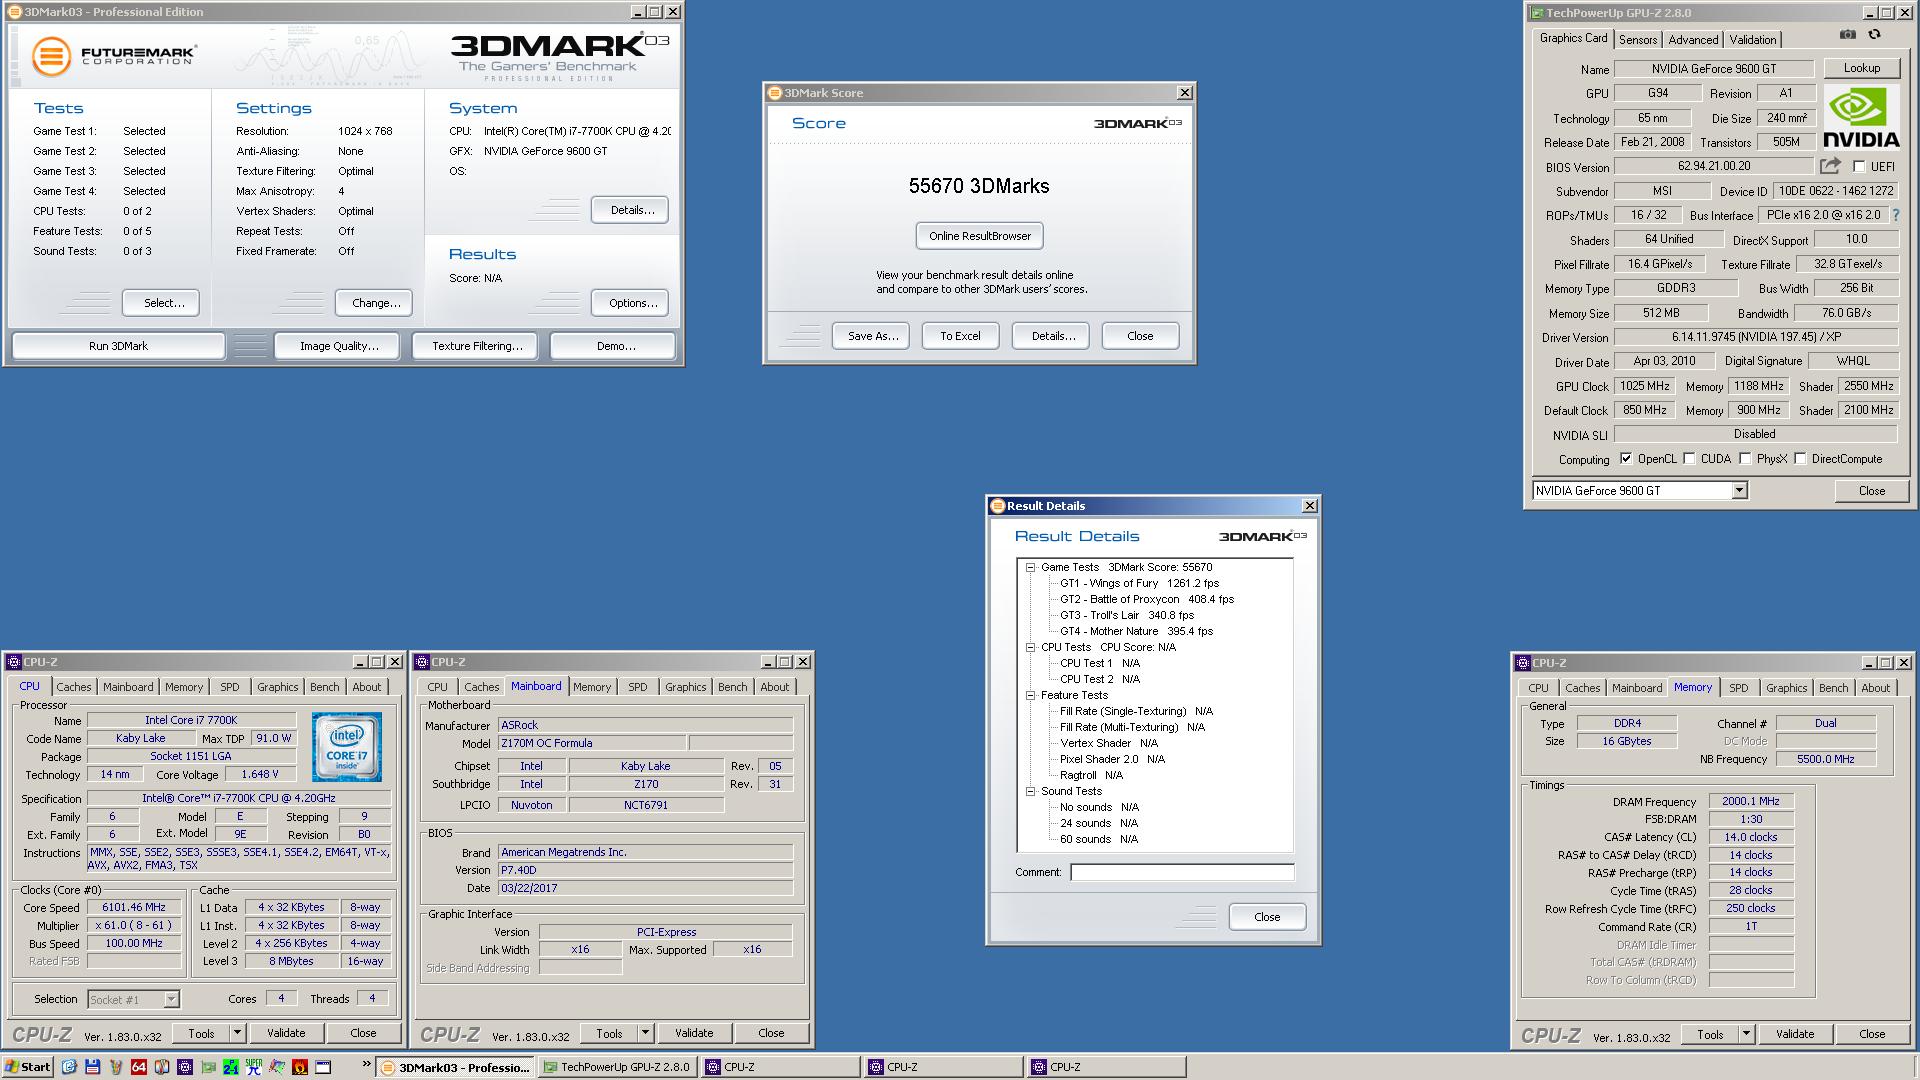Screen dimensions: 1920x1080
Task: Click the '2000.1 MHz' DRAM Frequency value
Action: click(1751, 801)
